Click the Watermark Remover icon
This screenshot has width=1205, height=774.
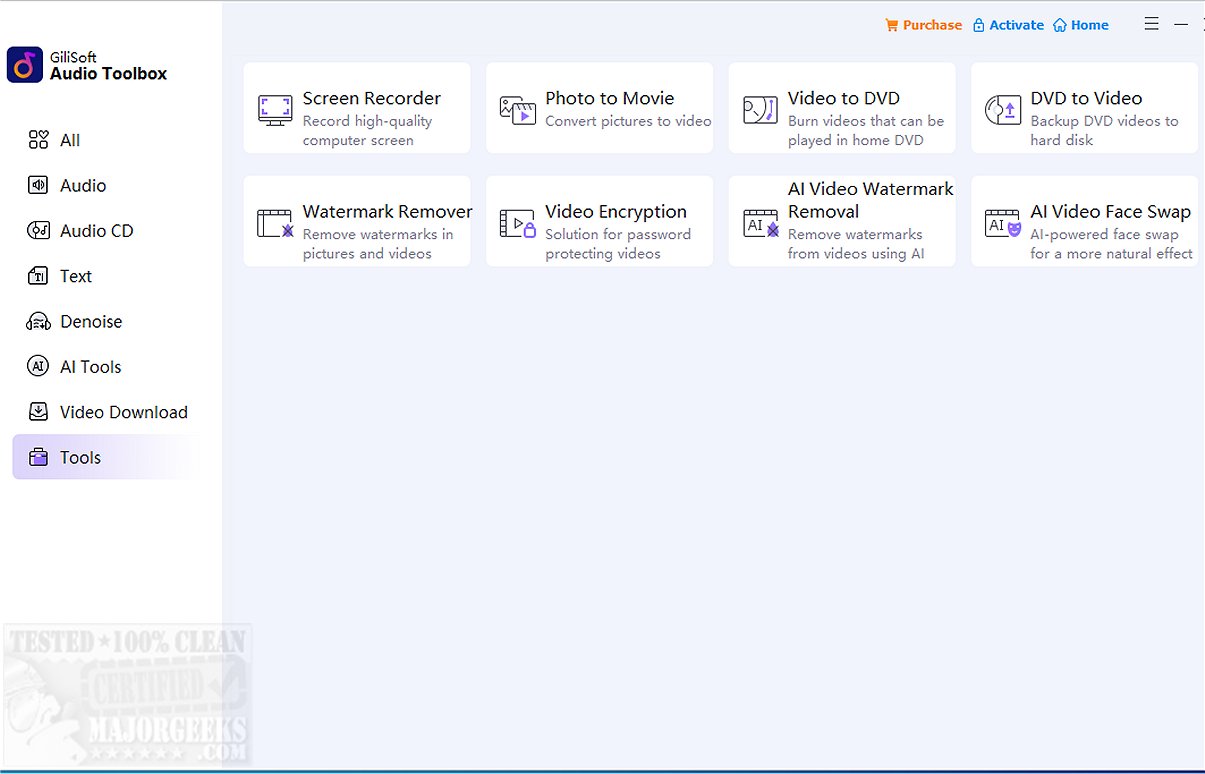click(x=275, y=222)
